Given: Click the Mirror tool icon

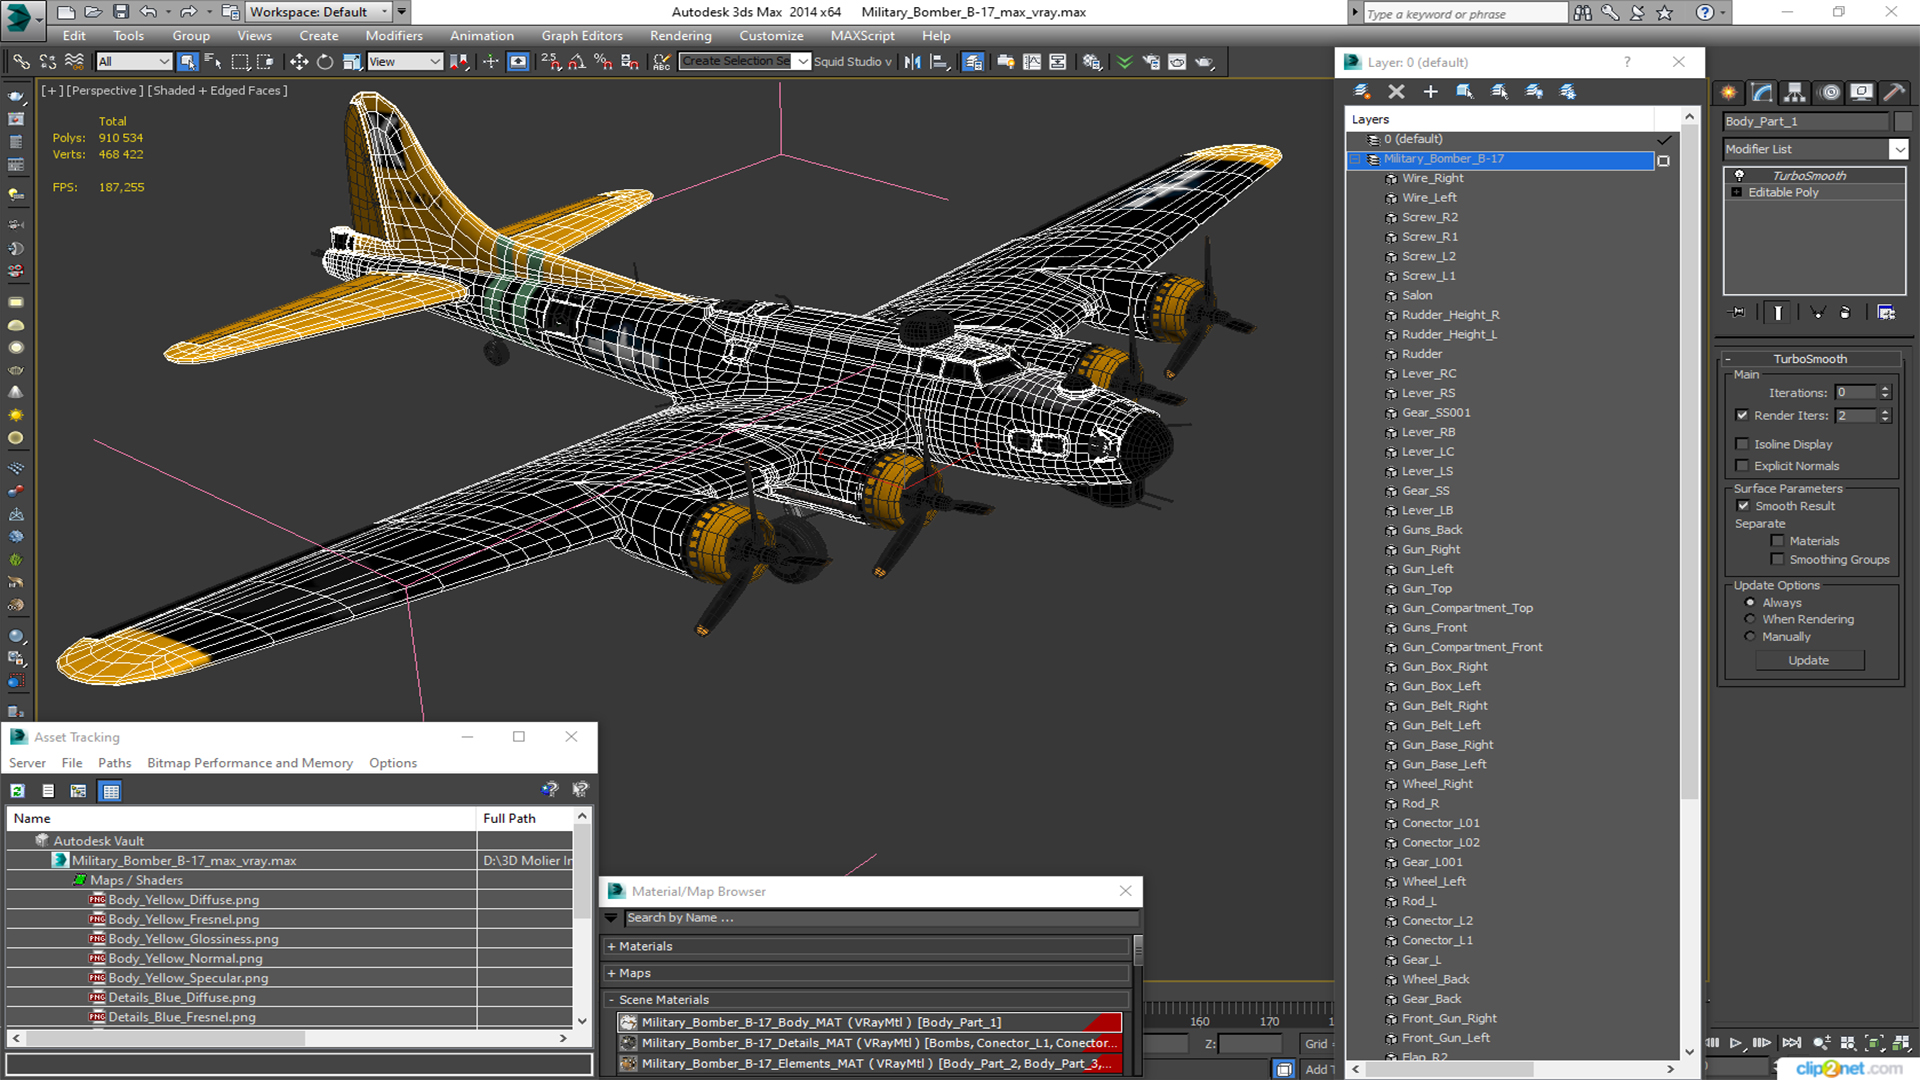Looking at the screenshot, I should pyautogui.click(x=913, y=62).
